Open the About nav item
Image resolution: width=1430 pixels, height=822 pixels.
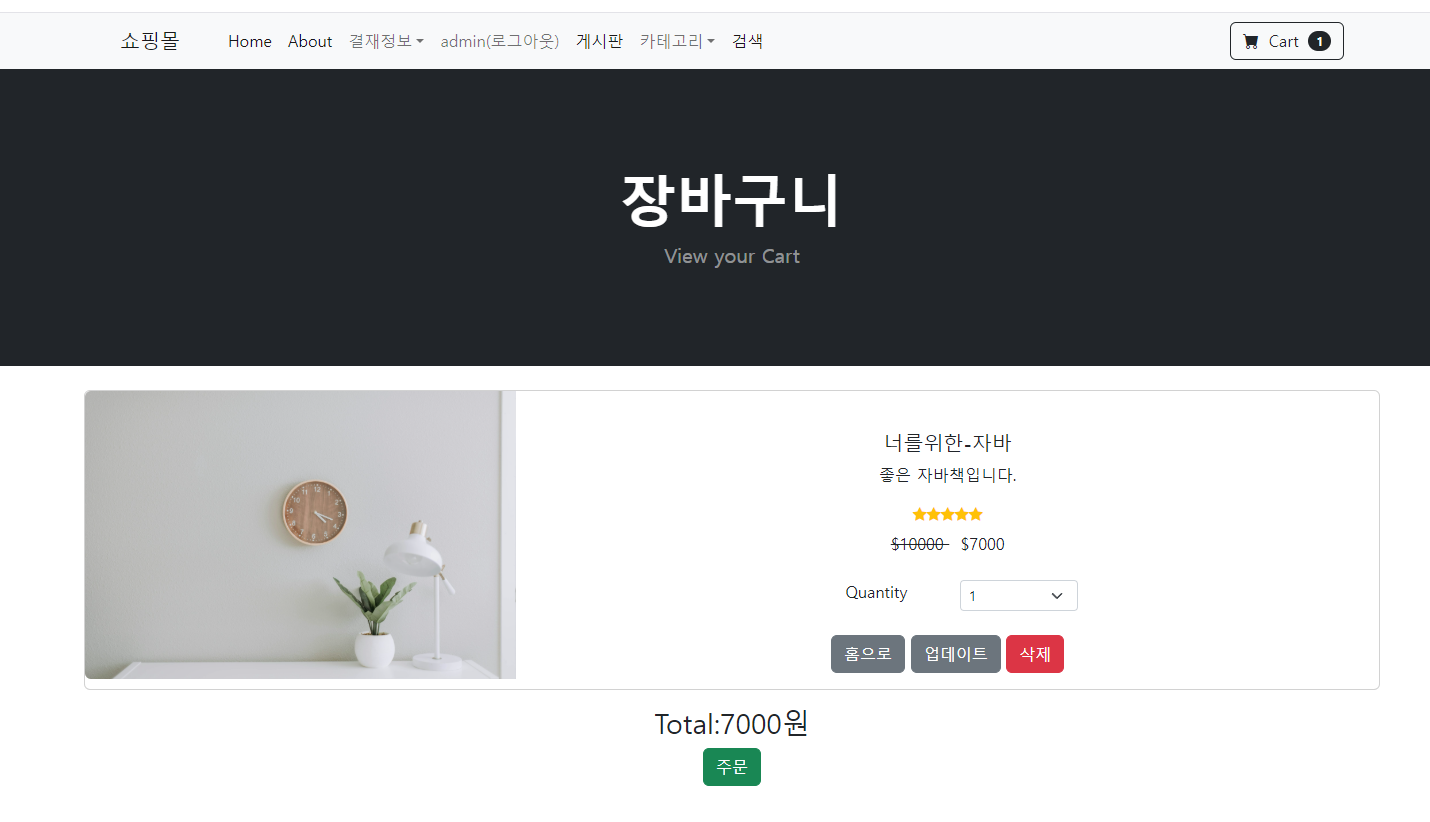pos(310,41)
